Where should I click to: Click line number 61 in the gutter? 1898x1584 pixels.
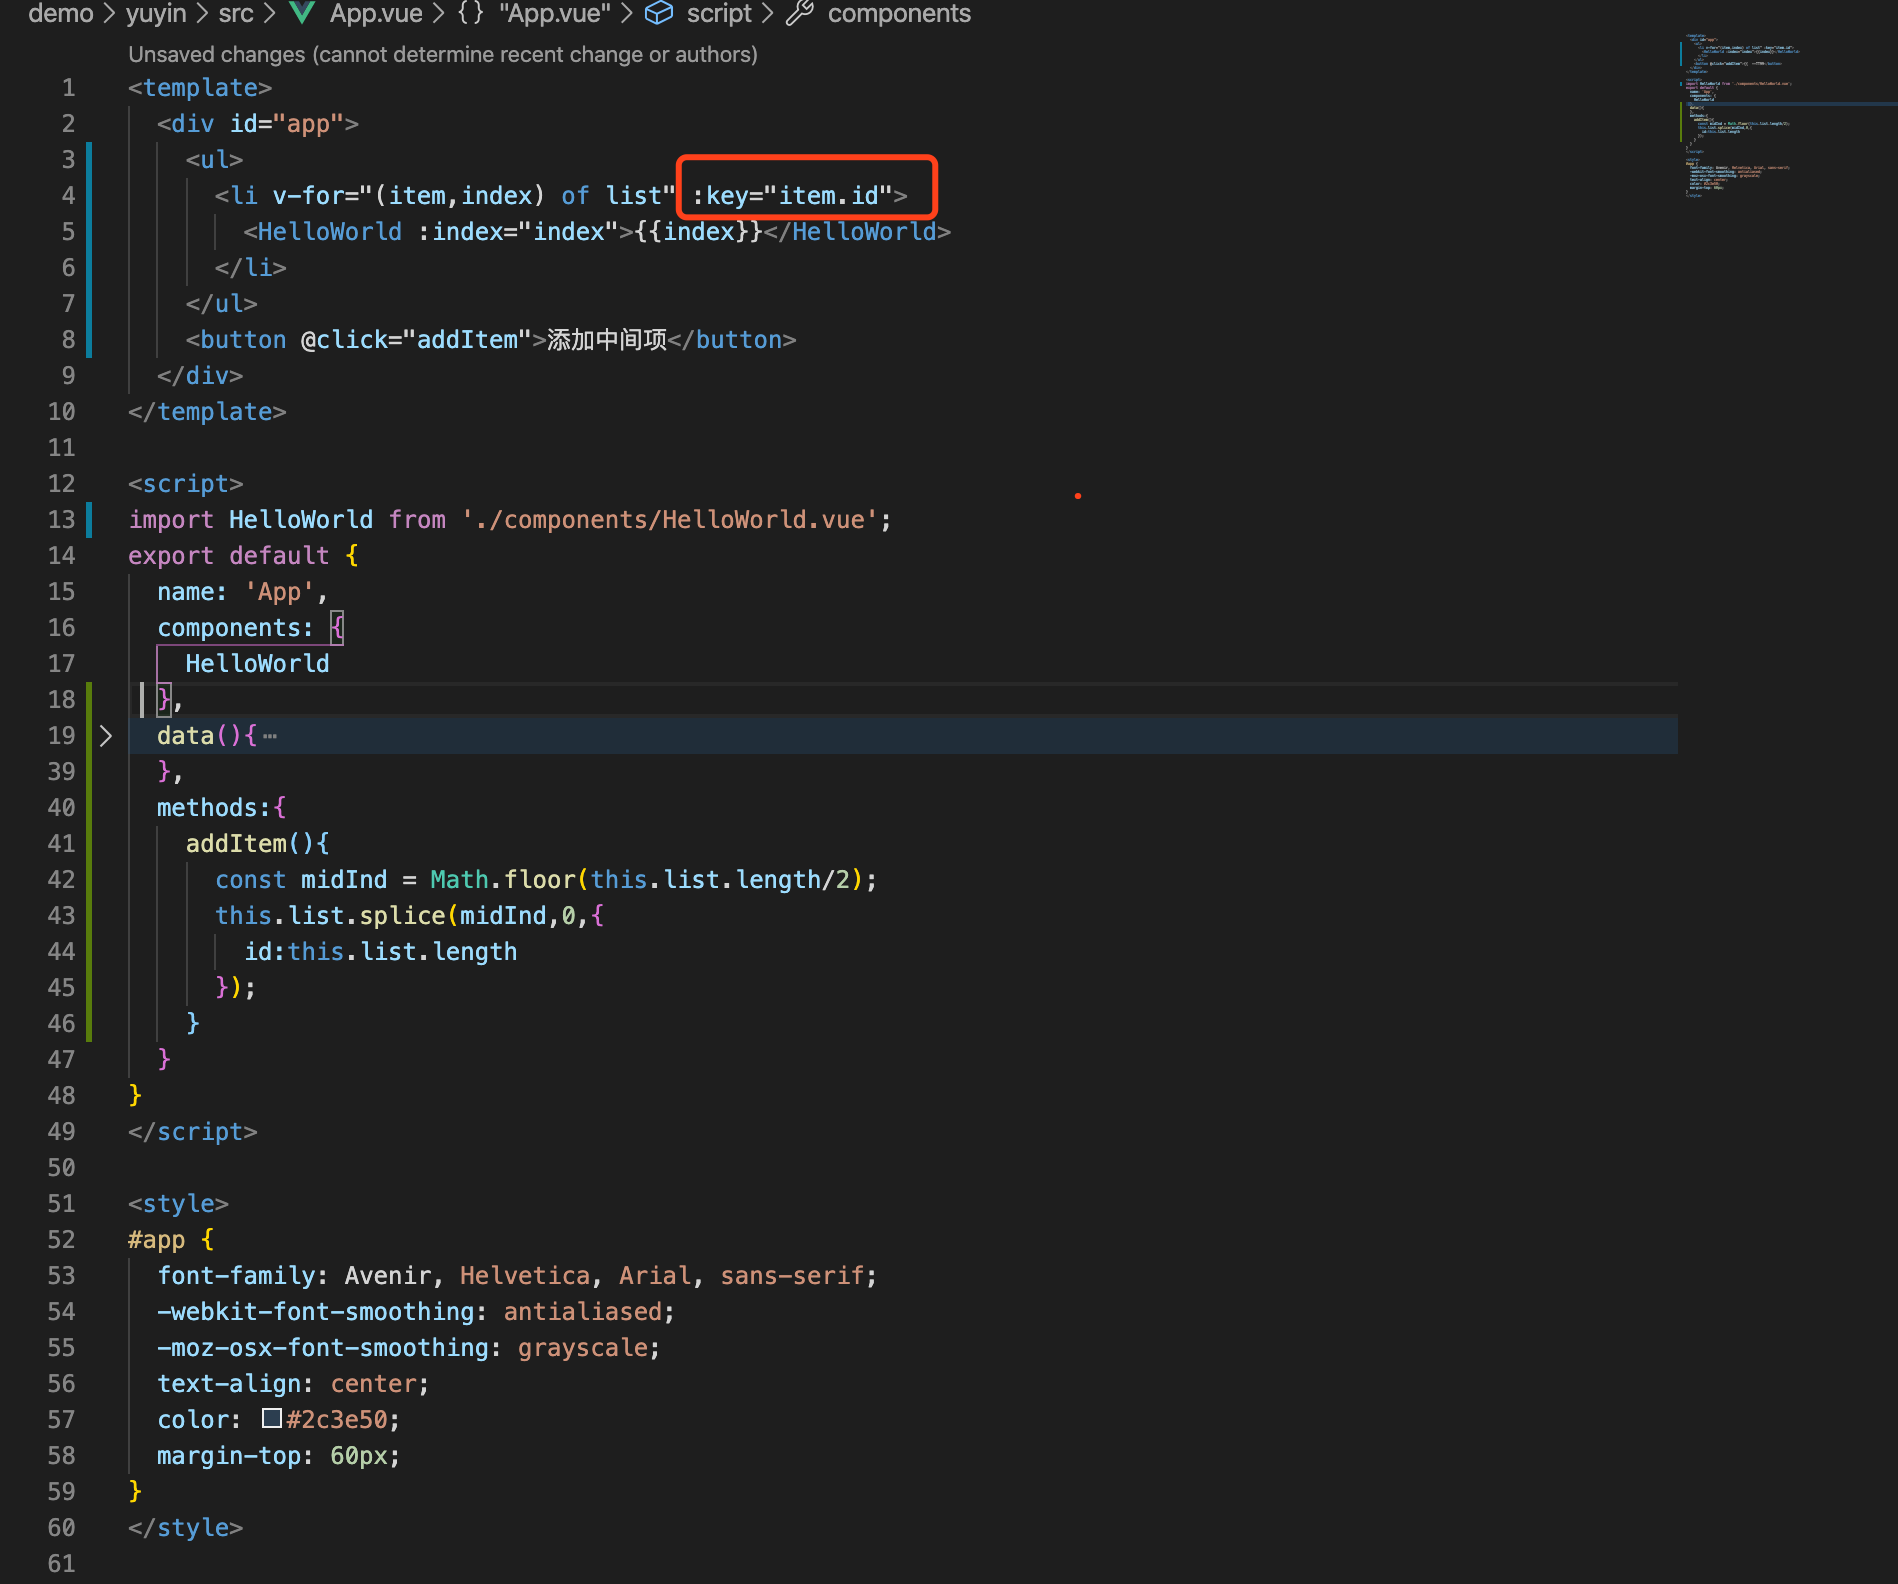point(61,1563)
